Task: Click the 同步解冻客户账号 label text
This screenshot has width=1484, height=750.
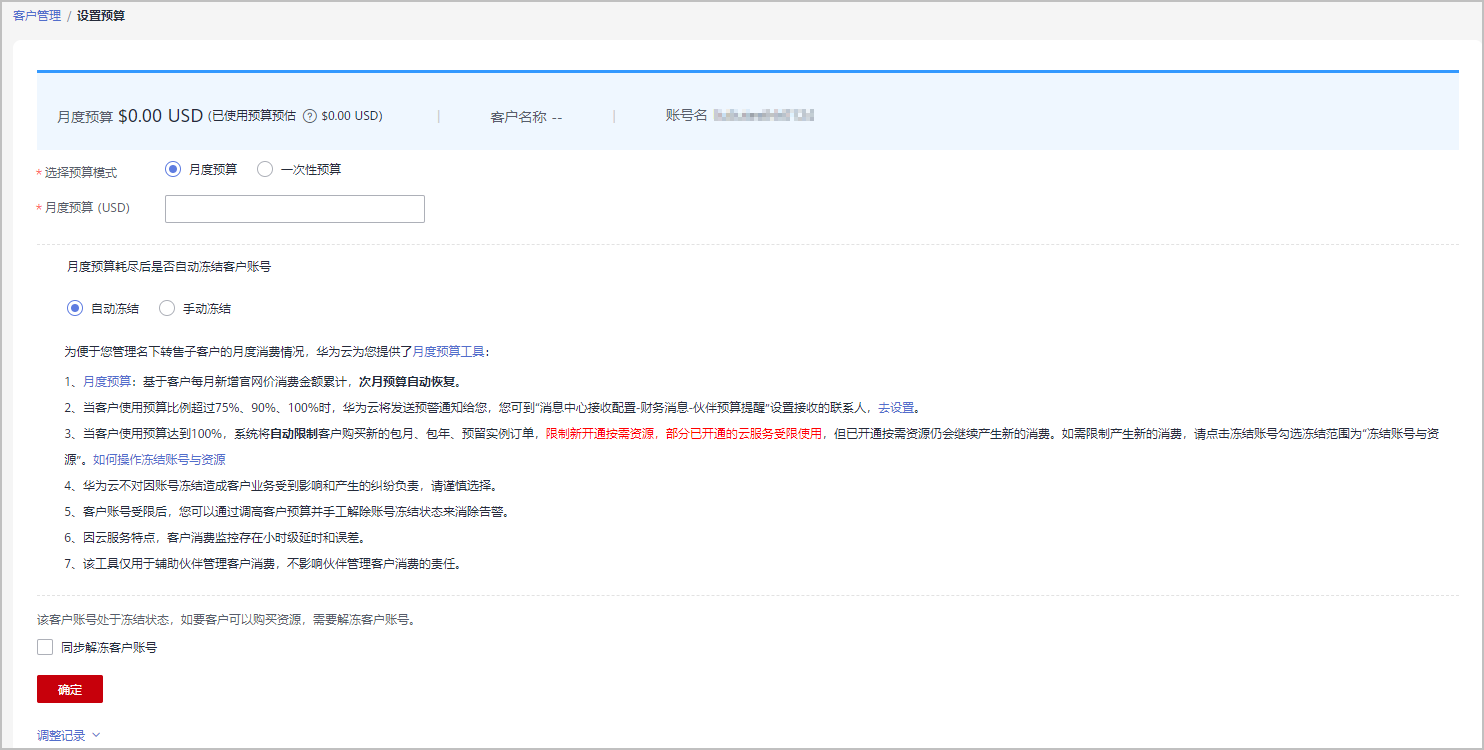Action: (110, 646)
